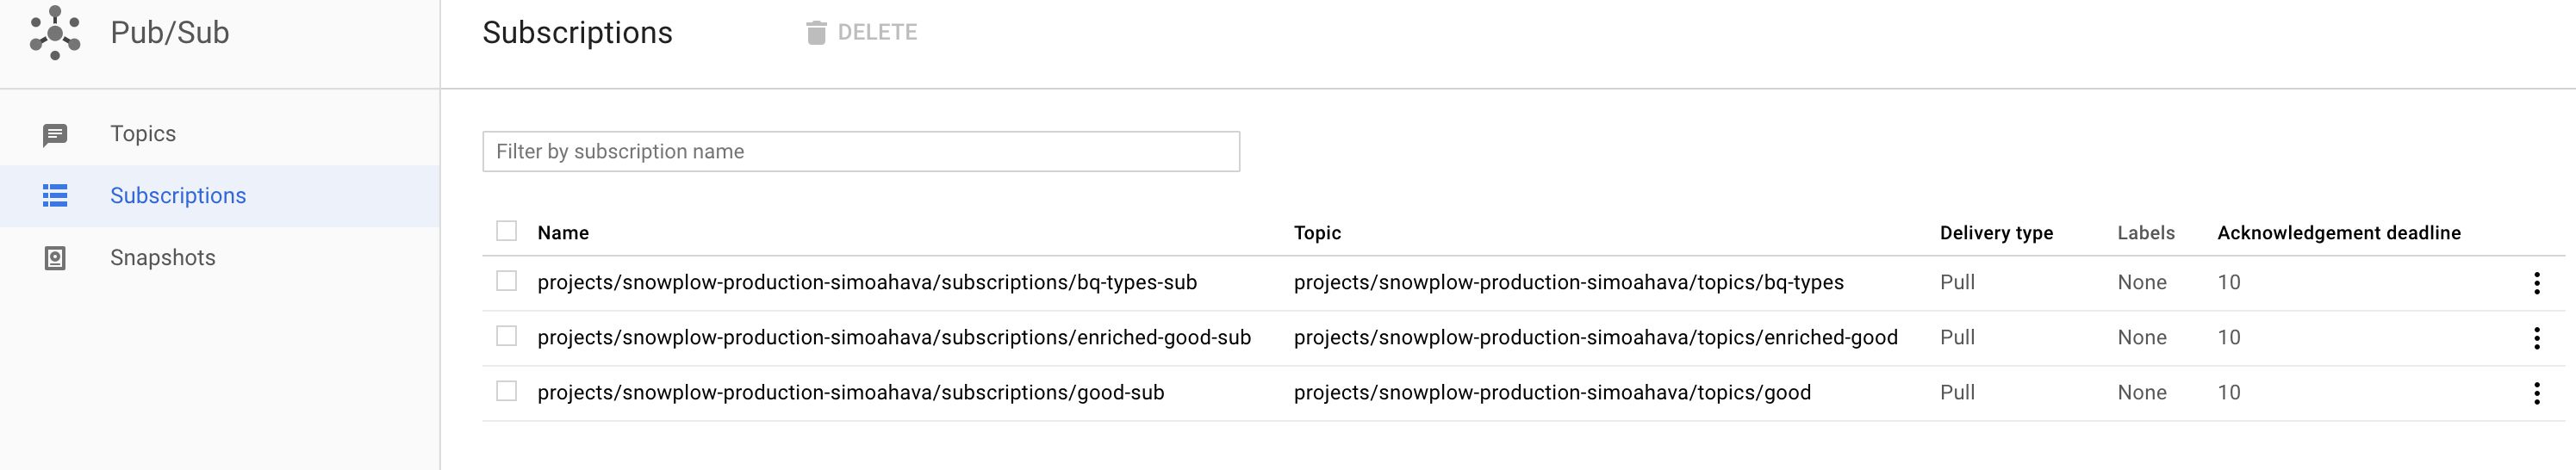The width and height of the screenshot is (2576, 470).
Task: Click the Topics speech-bubble icon
Action: click(55, 135)
